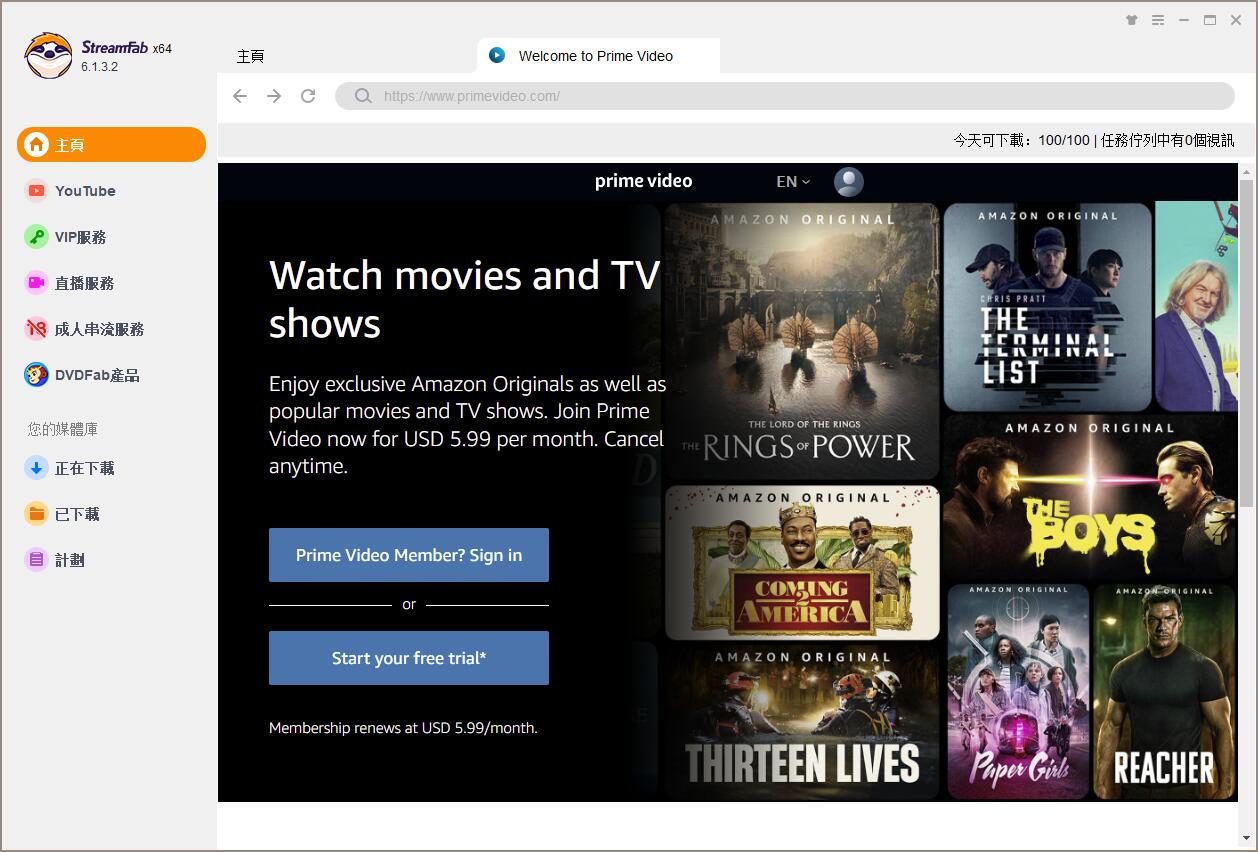Minimize the StreamFab window
Image resolution: width=1258 pixels, height=852 pixels.
(1184, 20)
